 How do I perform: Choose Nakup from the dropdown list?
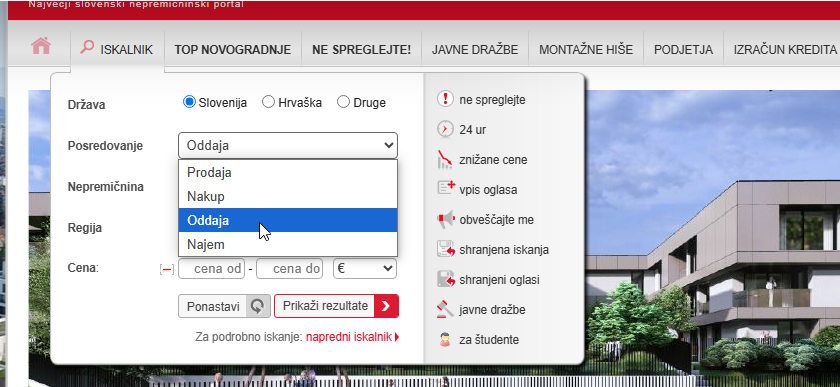288,196
